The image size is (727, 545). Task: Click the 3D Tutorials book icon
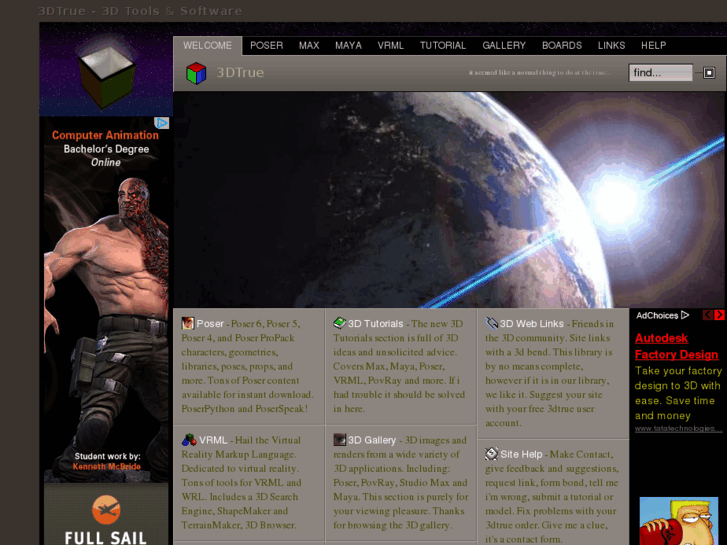click(340, 322)
